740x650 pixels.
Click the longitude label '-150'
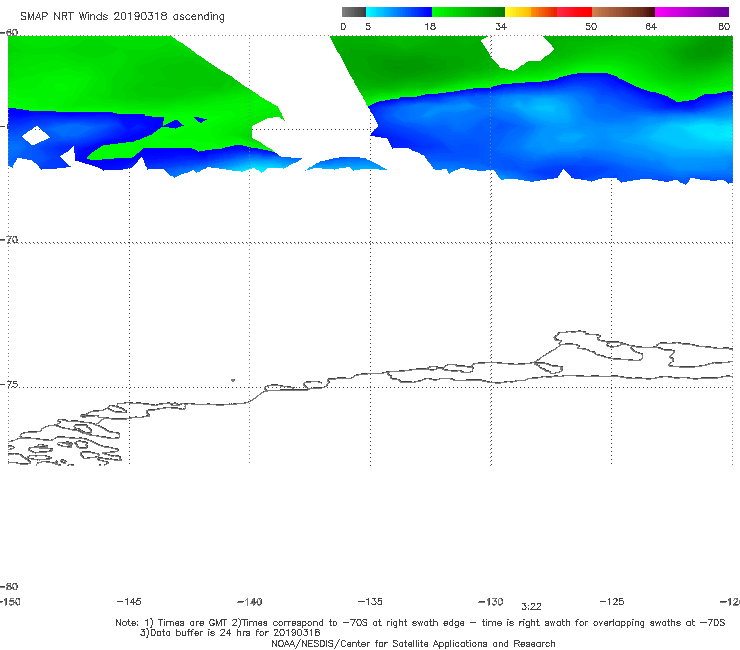click(10, 601)
